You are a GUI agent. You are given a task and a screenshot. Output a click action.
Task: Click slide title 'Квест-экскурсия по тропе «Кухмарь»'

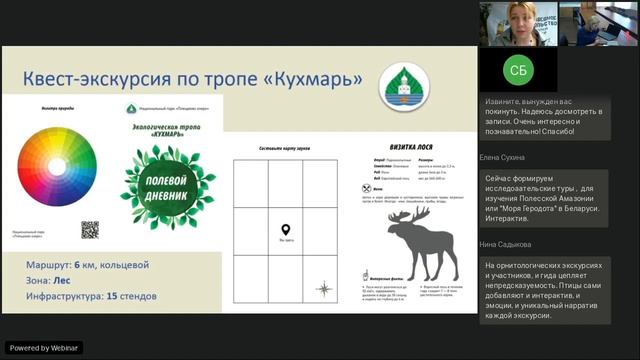193,78
